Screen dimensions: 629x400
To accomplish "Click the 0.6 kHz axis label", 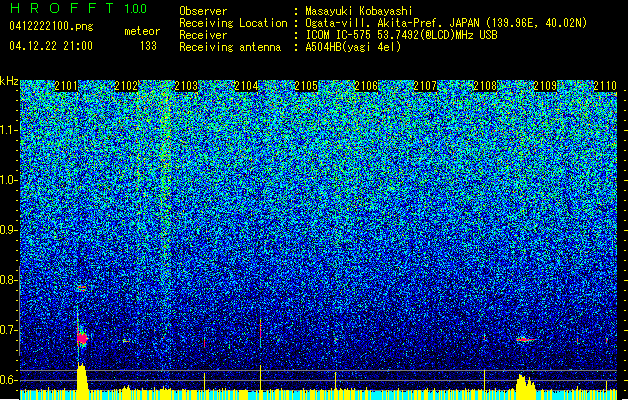I will (8, 380).
